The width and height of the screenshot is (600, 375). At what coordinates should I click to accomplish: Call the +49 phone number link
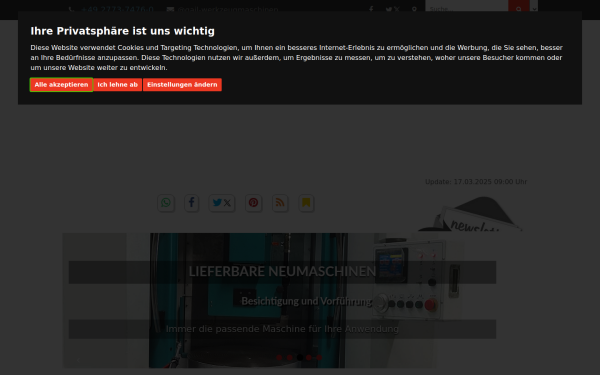coord(117,9)
